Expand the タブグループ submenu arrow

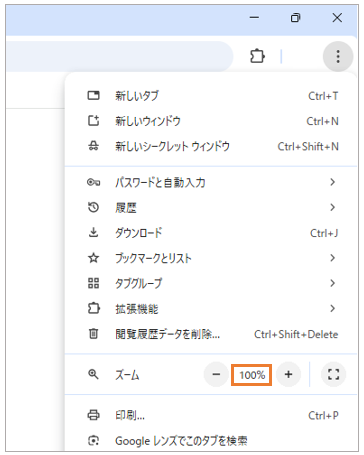tap(332, 283)
